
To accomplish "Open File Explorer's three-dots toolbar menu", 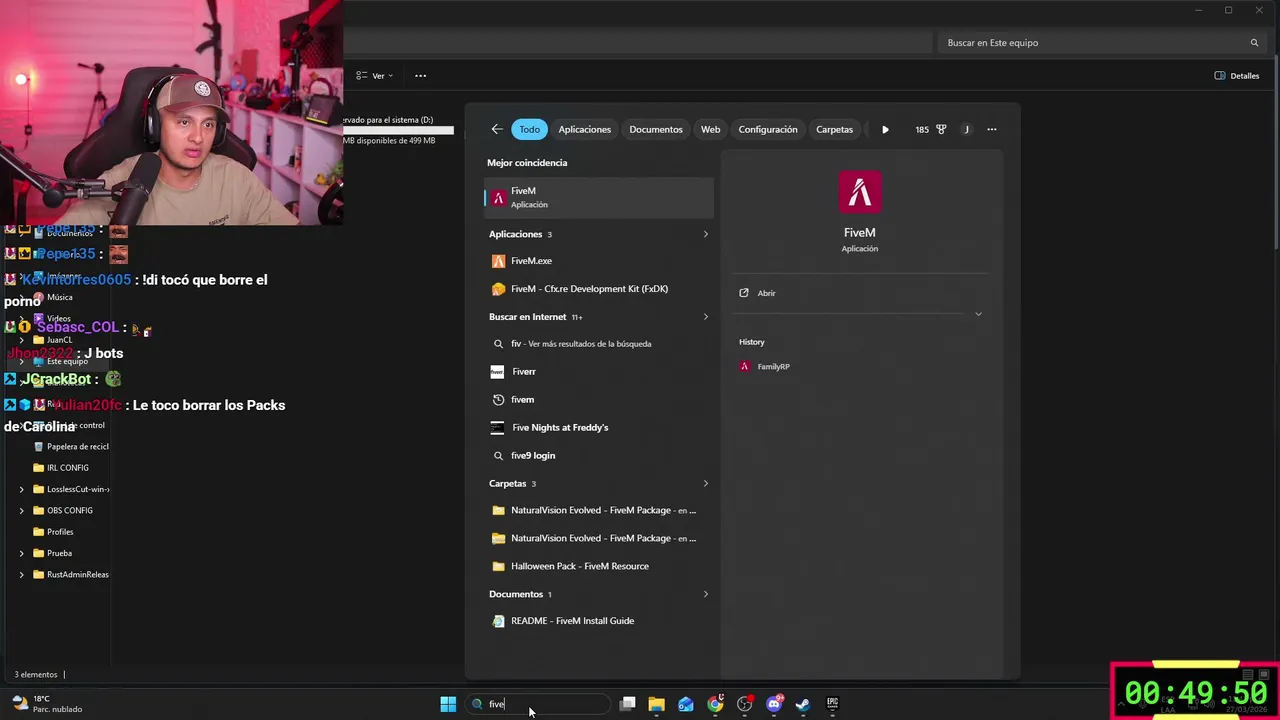I will (420, 76).
